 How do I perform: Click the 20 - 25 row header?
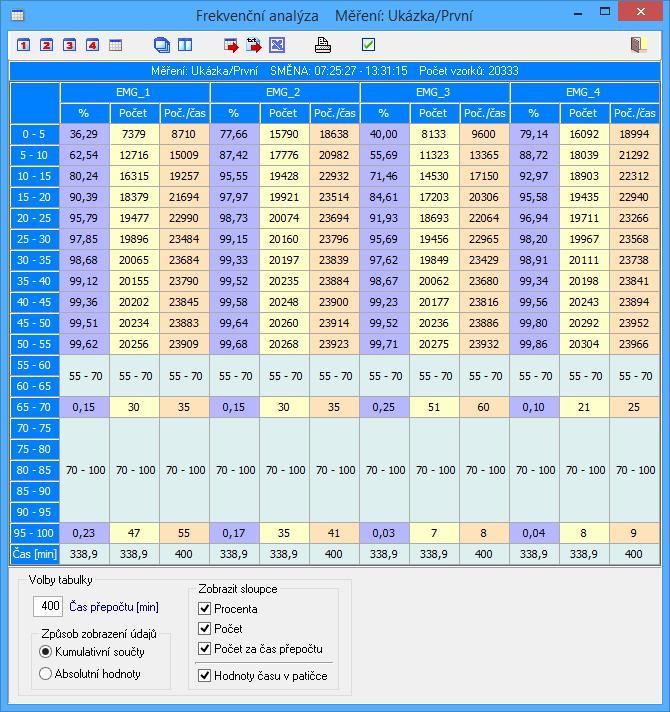(x=34, y=218)
